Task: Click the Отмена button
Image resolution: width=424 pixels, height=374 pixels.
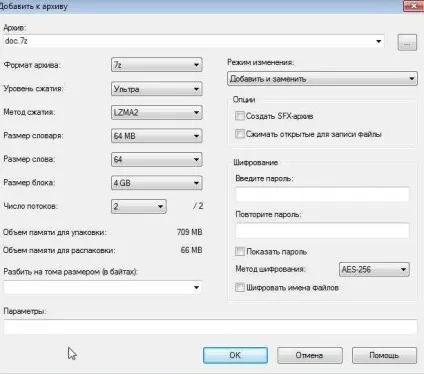Action: click(x=310, y=355)
